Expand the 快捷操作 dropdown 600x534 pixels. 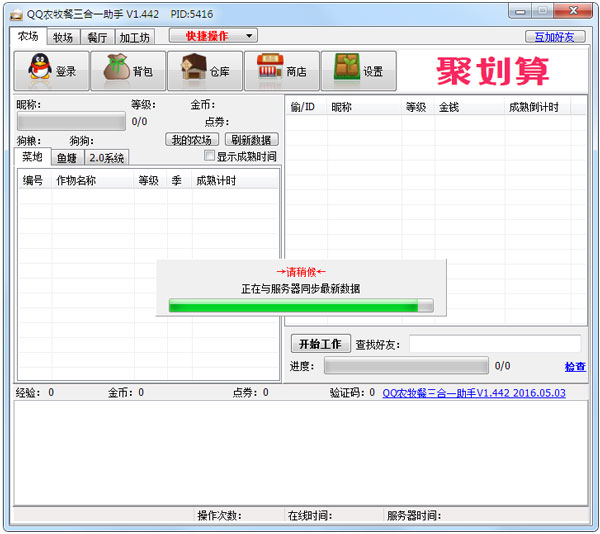[213, 36]
